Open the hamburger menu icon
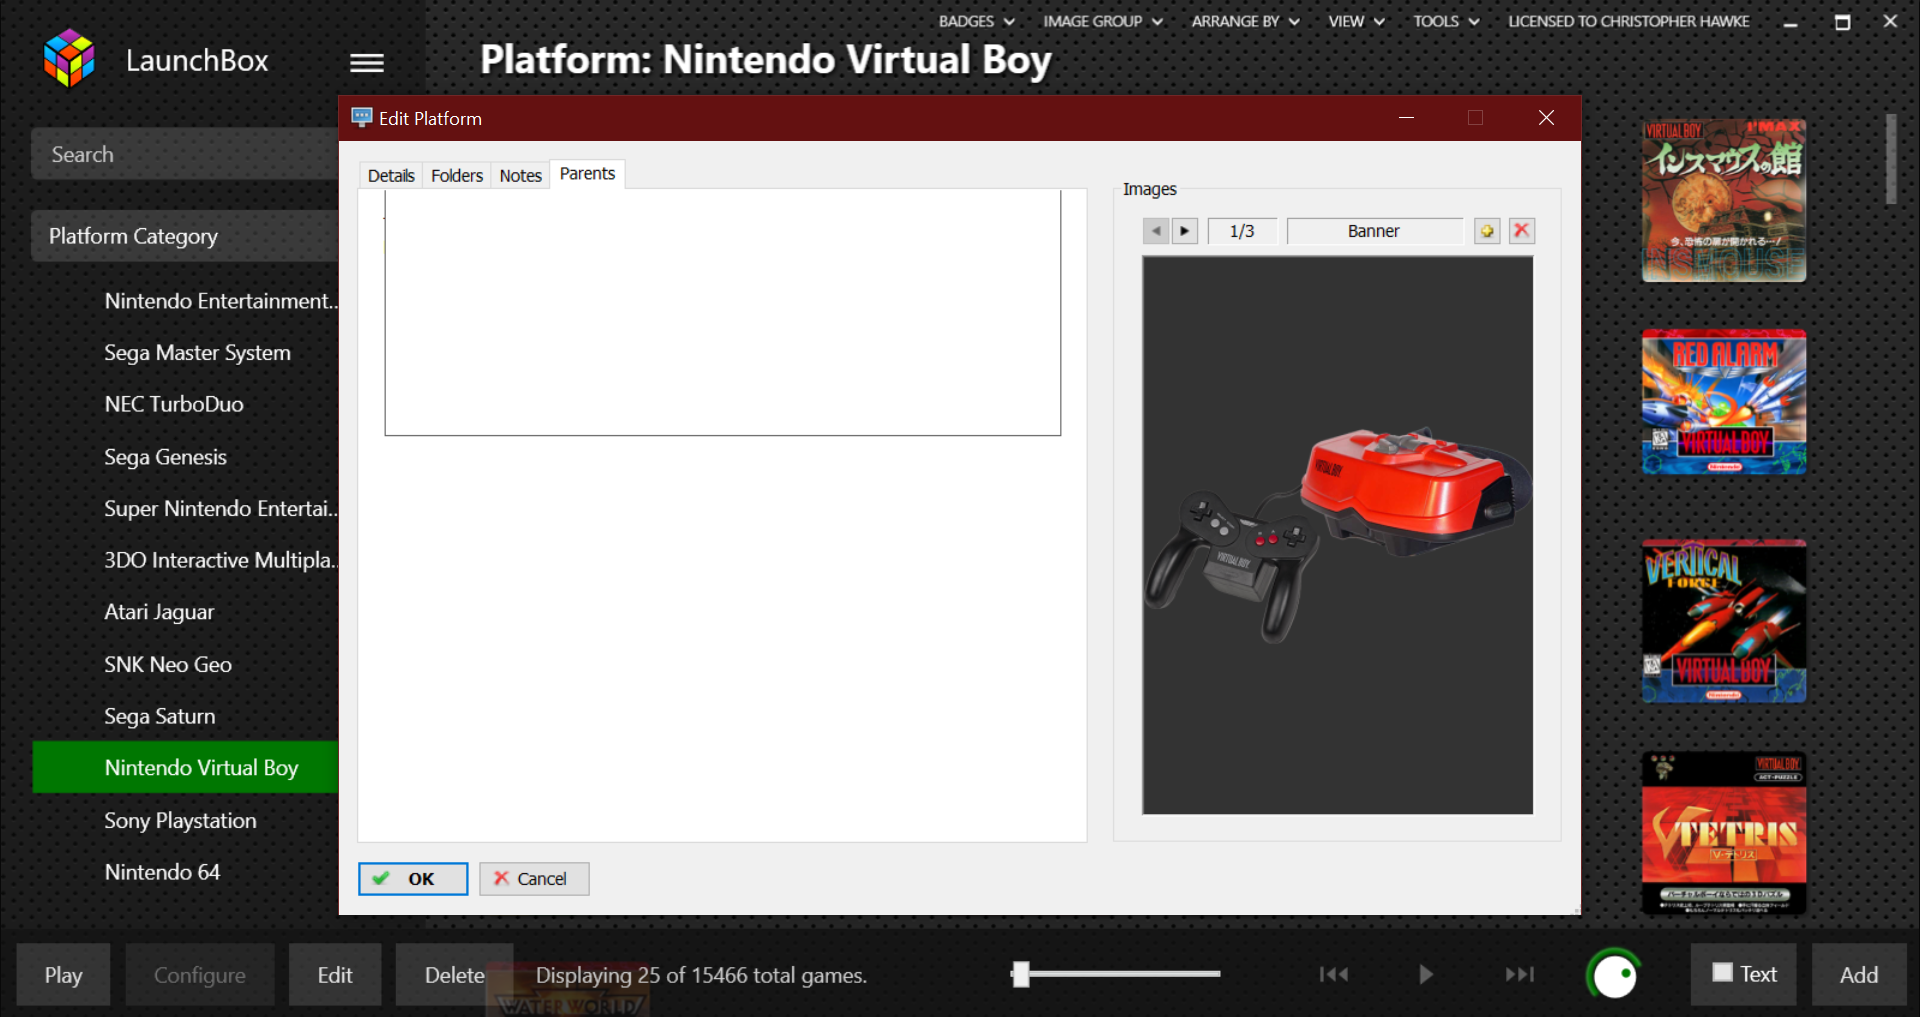Image resolution: width=1920 pixels, height=1017 pixels. tap(367, 63)
